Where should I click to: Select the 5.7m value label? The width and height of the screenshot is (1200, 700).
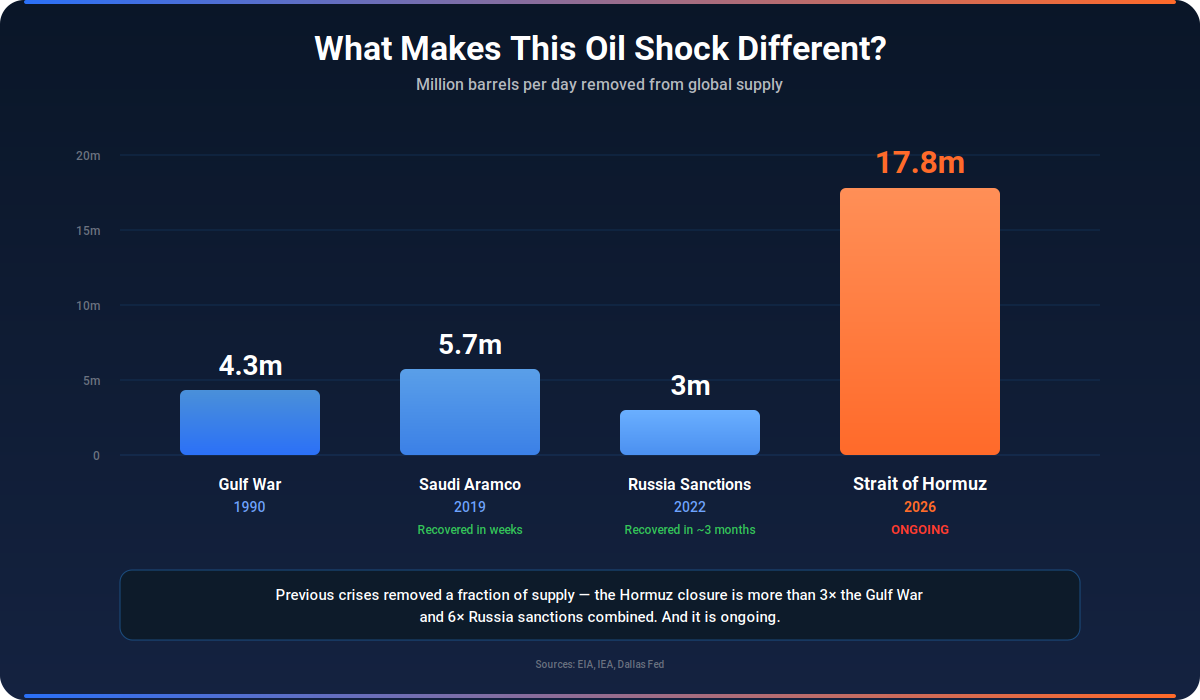coord(470,344)
